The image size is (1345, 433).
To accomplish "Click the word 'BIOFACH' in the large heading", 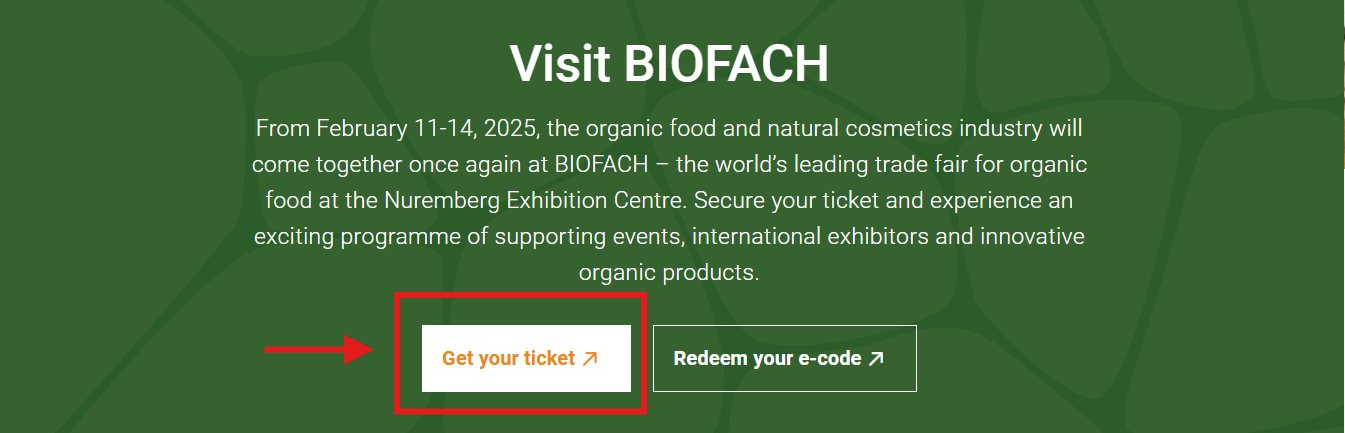I will point(727,64).
